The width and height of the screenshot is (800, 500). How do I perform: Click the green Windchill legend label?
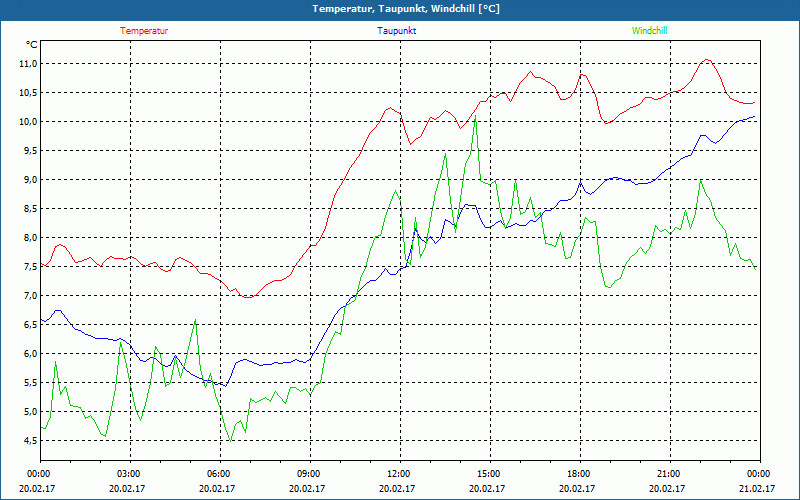649,31
